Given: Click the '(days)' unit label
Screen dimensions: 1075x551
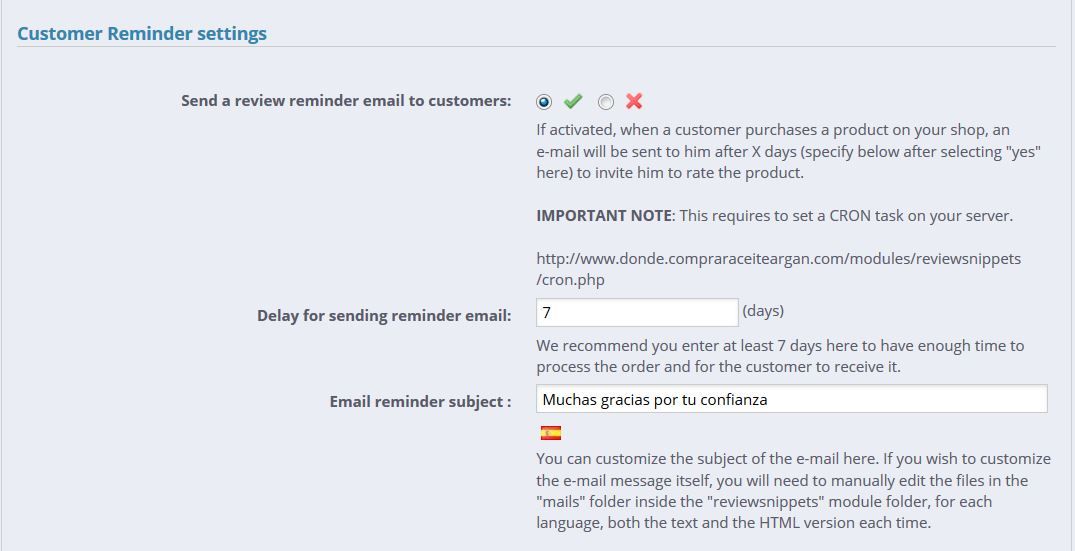Looking at the screenshot, I should tap(763, 311).
